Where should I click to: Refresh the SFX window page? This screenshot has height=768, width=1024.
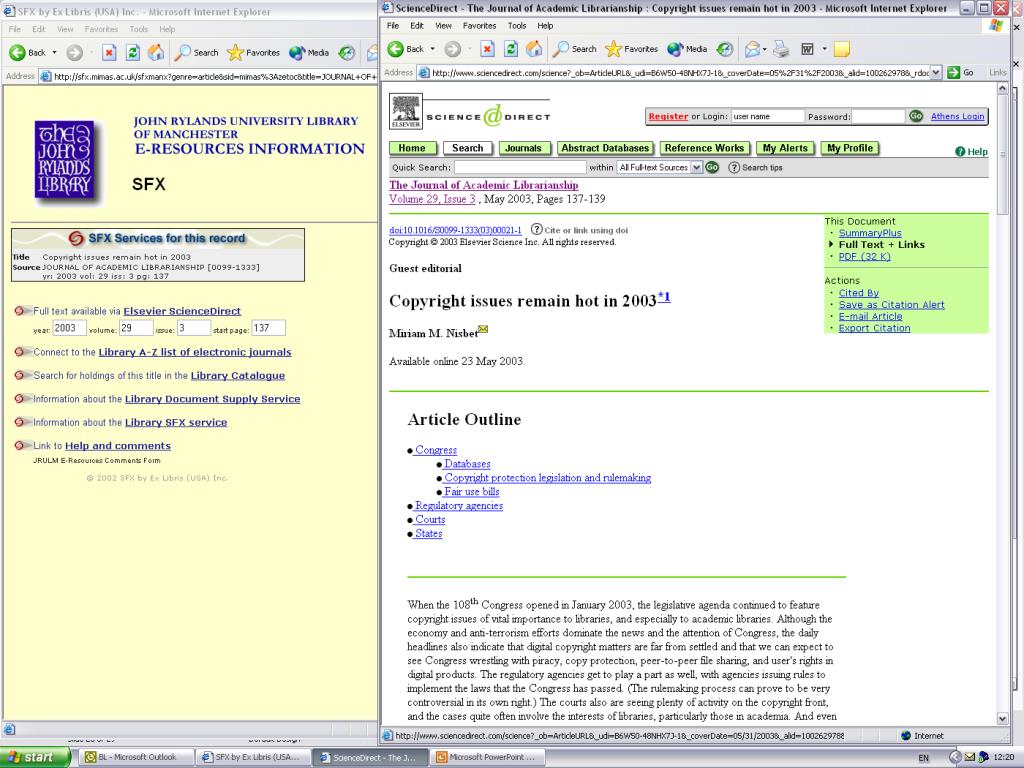click(133, 53)
